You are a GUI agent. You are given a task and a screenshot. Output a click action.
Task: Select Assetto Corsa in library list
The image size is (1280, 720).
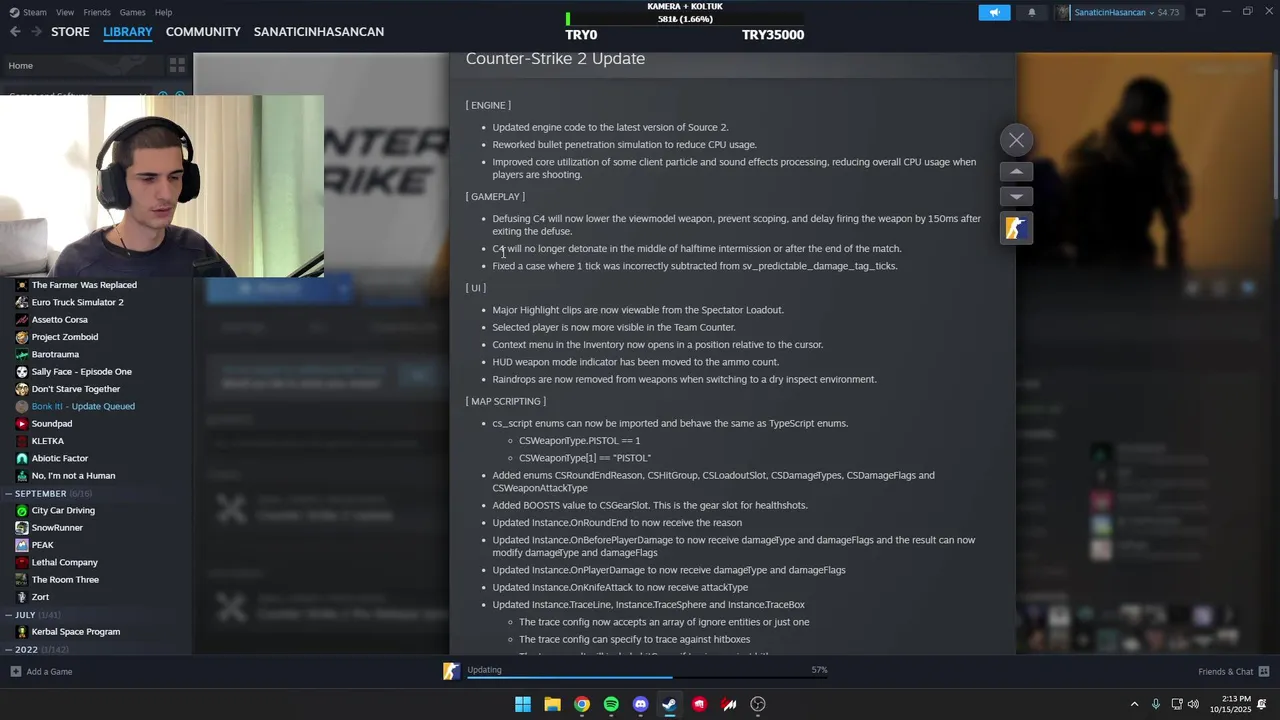59,320
